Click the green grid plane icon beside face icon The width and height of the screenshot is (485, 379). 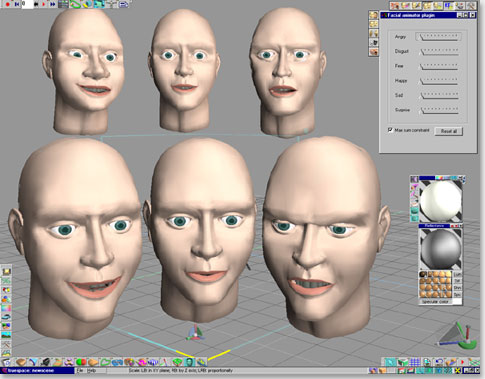coord(177,362)
